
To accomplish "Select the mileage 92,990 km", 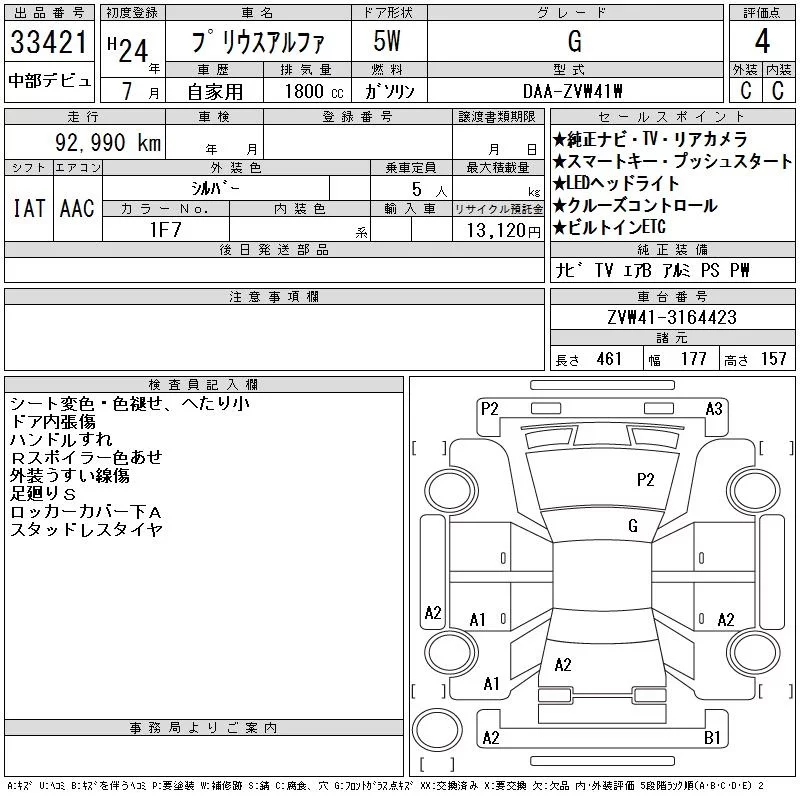I will pyautogui.click(x=108, y=143).
